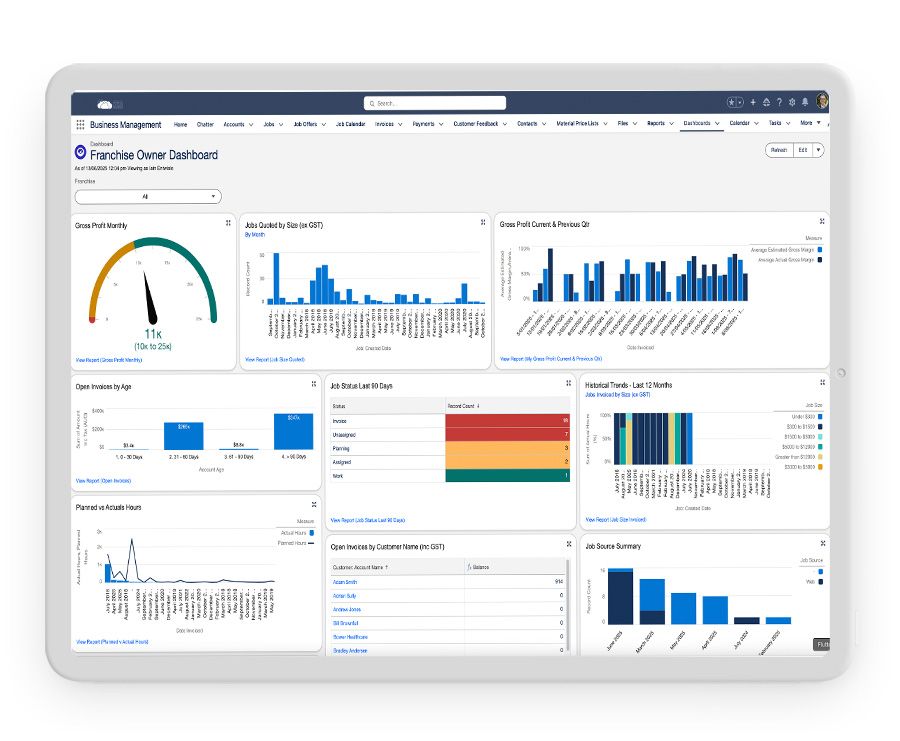
Task: Click the help question mark icon
Action: click(779, 102)
